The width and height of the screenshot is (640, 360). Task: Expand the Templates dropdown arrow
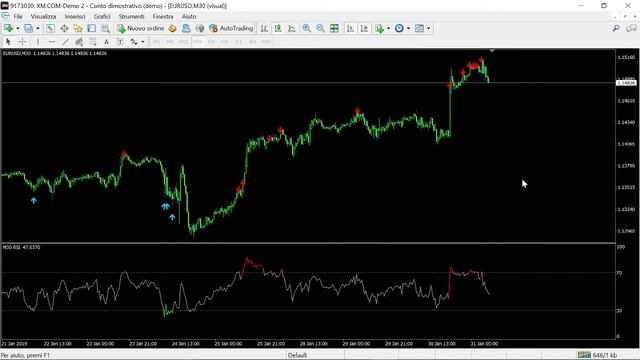click(x=428, y=29)
